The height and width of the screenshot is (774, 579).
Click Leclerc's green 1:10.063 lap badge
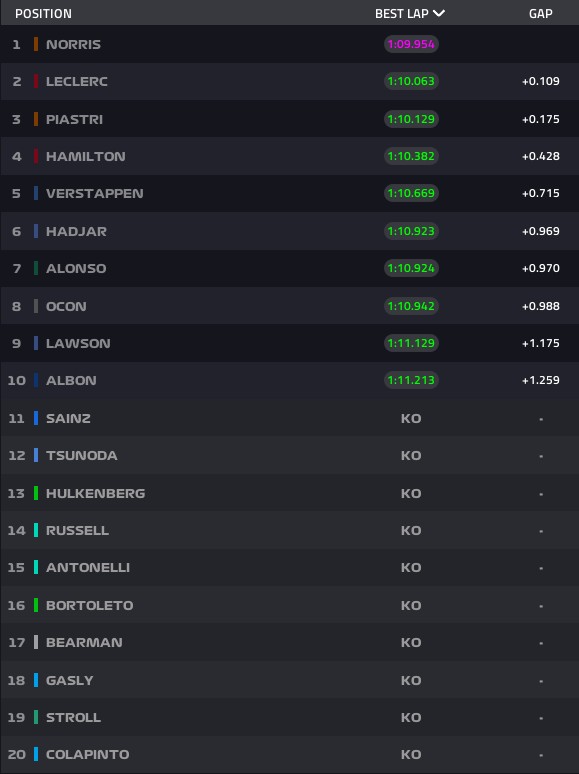(x=411, y=81)
